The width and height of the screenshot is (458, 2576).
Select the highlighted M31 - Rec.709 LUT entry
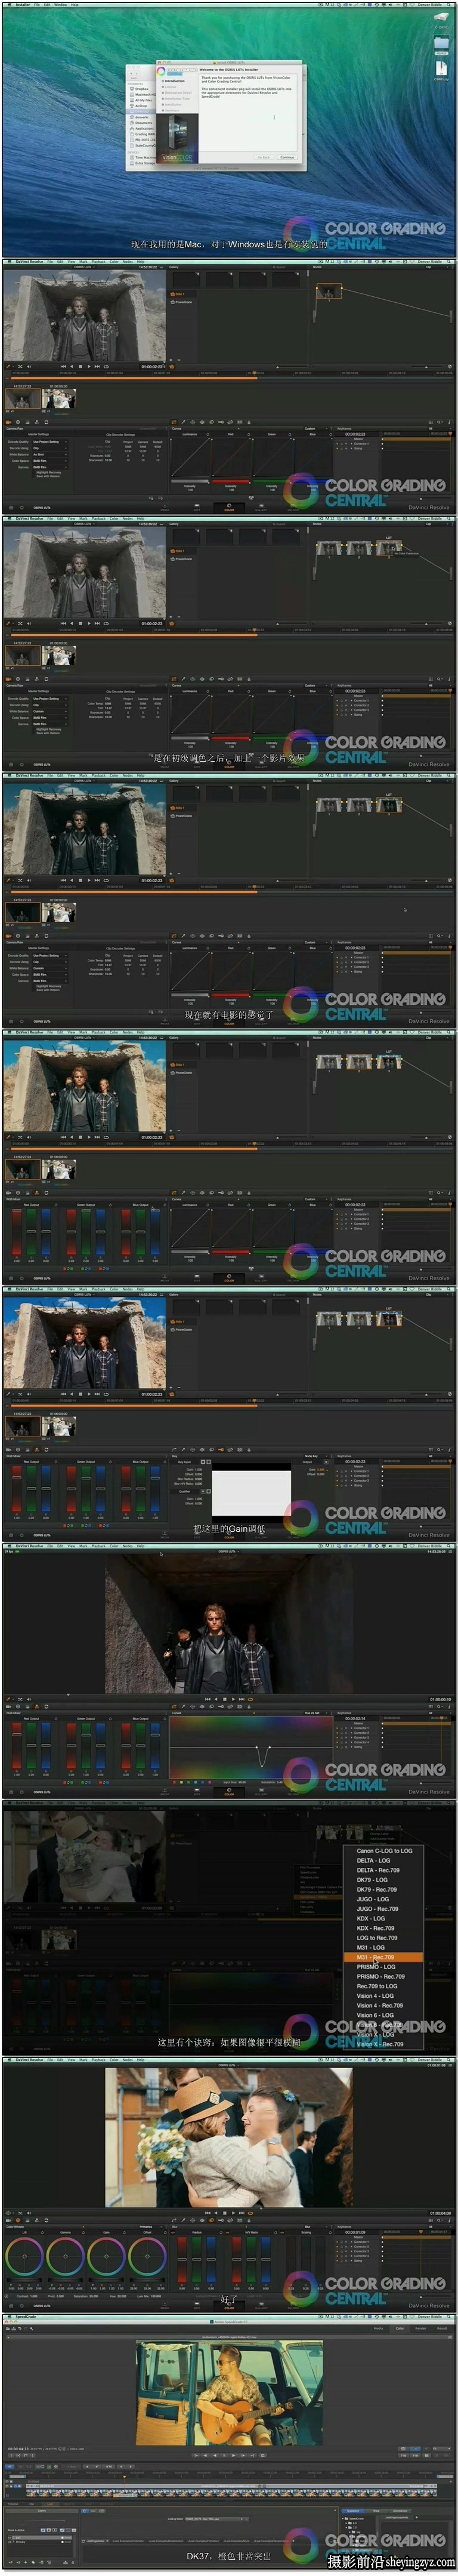(384, 1958)
